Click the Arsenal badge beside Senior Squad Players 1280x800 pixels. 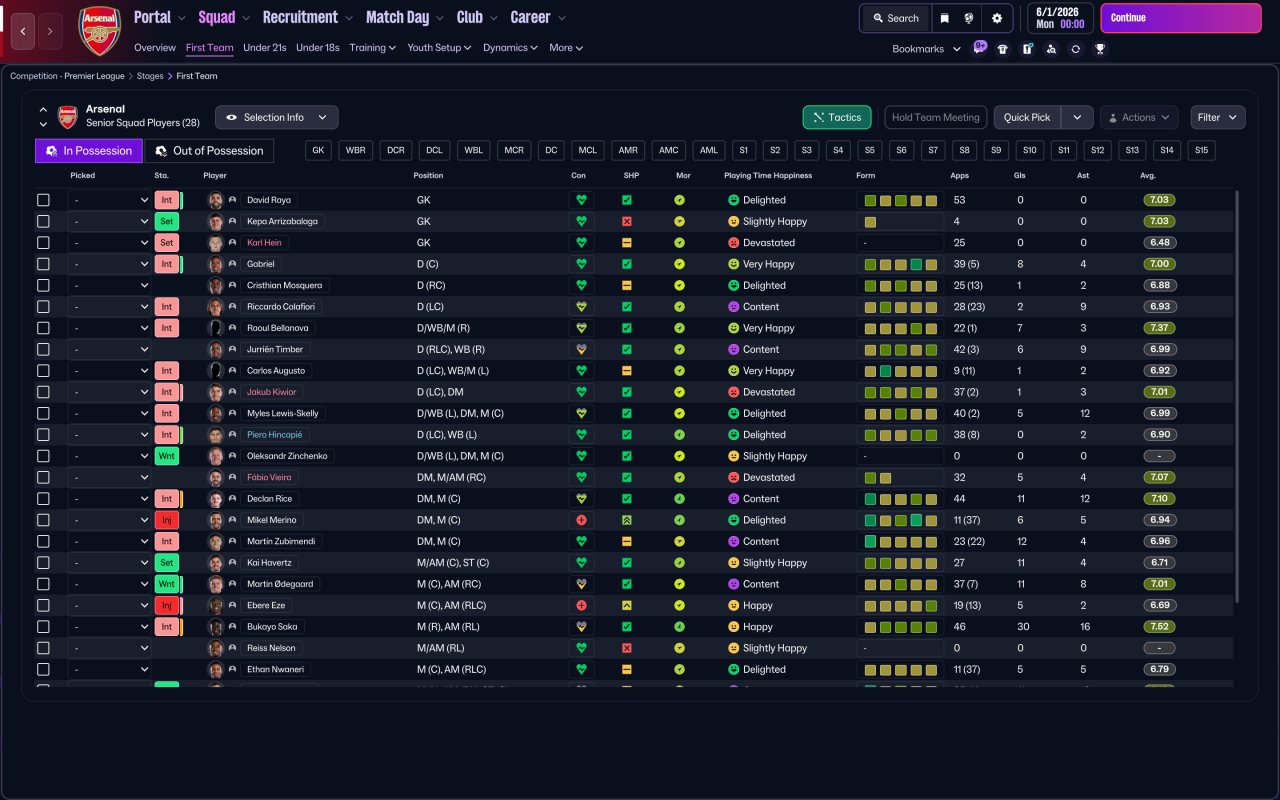click(67, 117)
